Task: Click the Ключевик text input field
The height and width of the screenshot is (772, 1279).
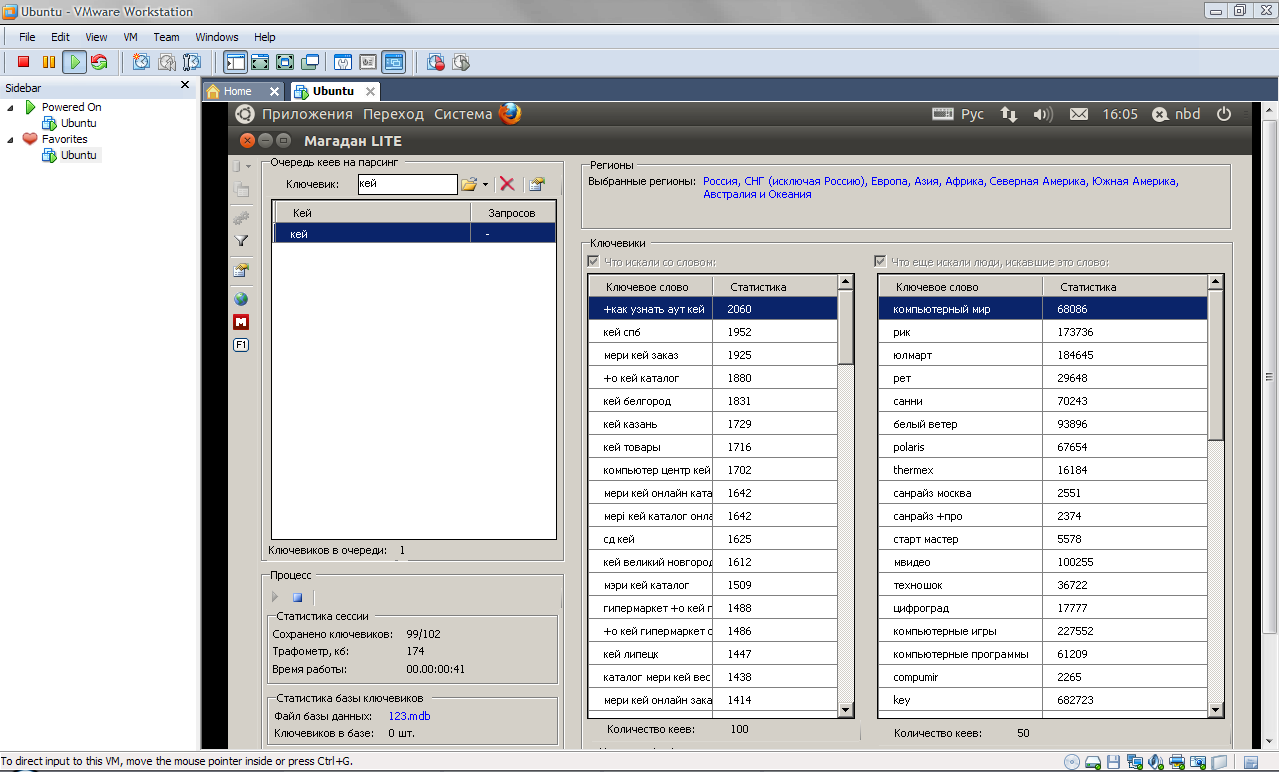Action: (406, 184)
